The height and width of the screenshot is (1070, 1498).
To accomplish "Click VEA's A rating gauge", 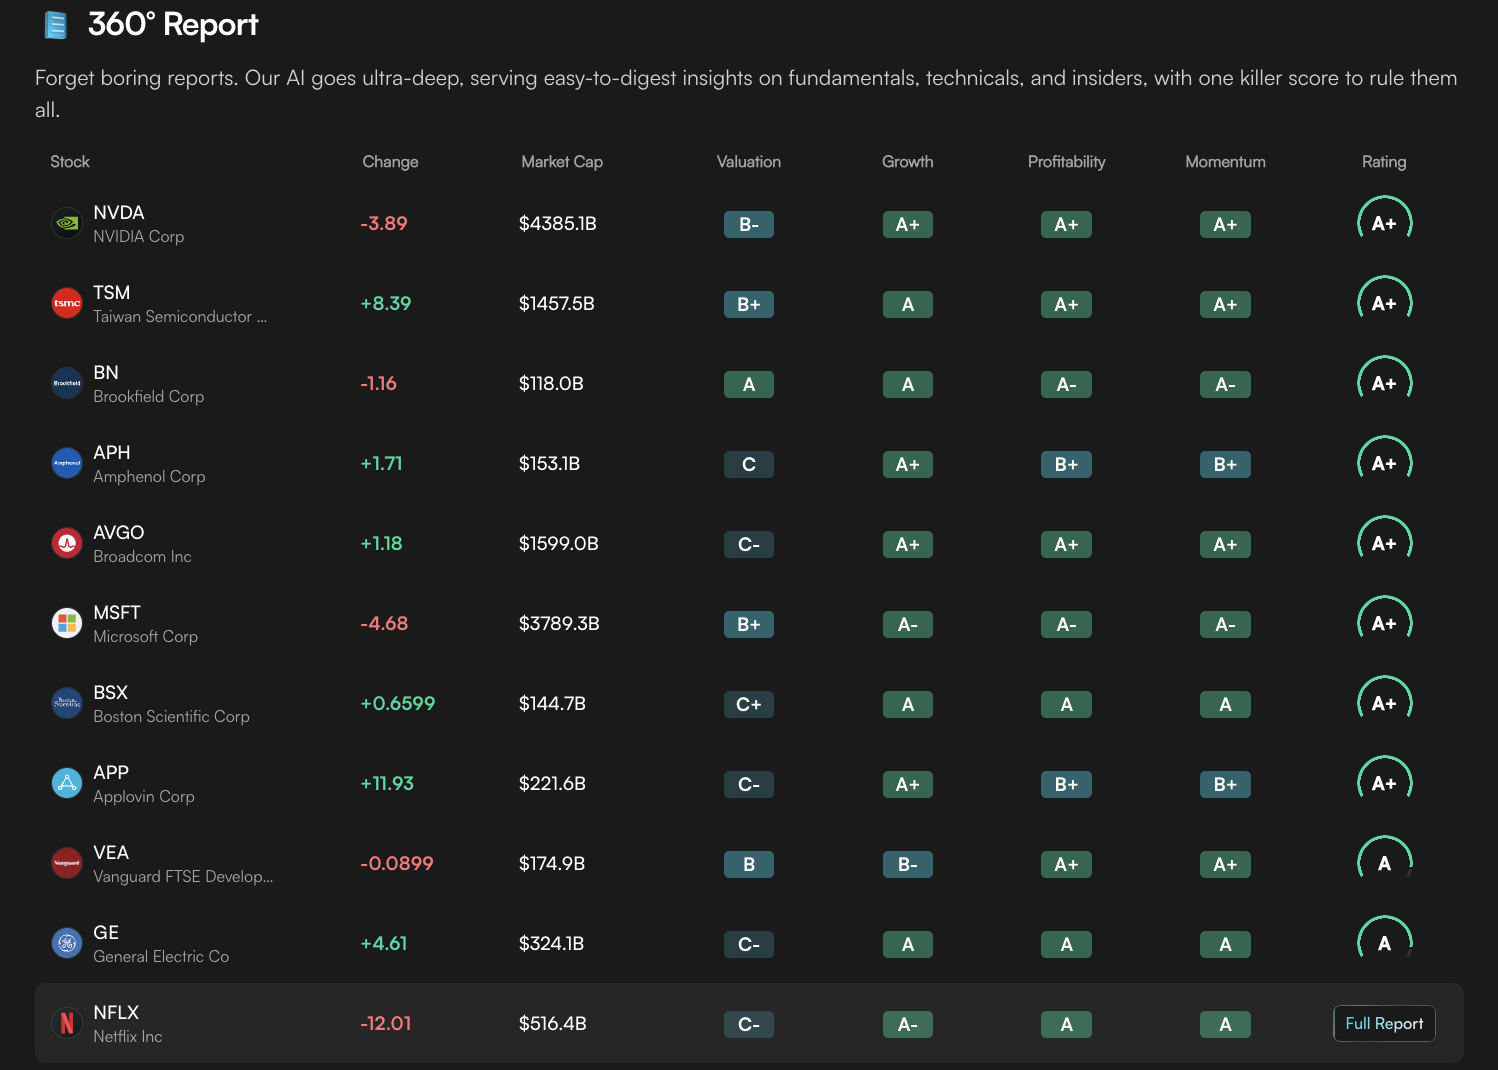I will click(x=1384, y=863).
